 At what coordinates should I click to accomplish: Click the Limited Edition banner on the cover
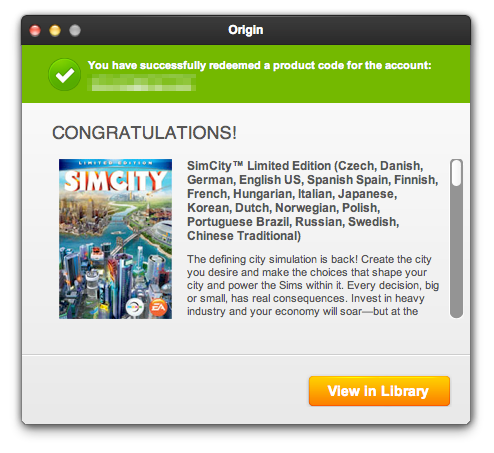click(115, 163)
